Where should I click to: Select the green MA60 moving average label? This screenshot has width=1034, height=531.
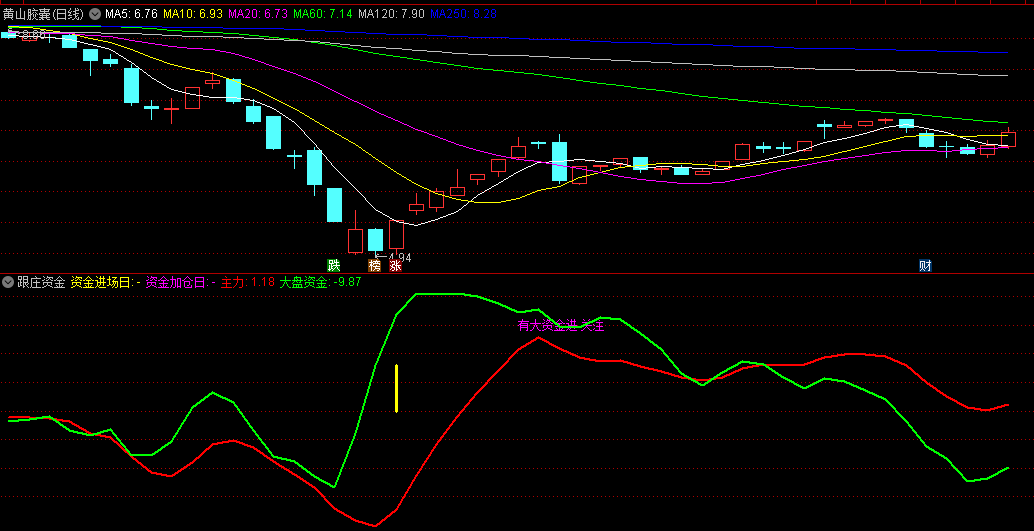[x=323, y=14]
